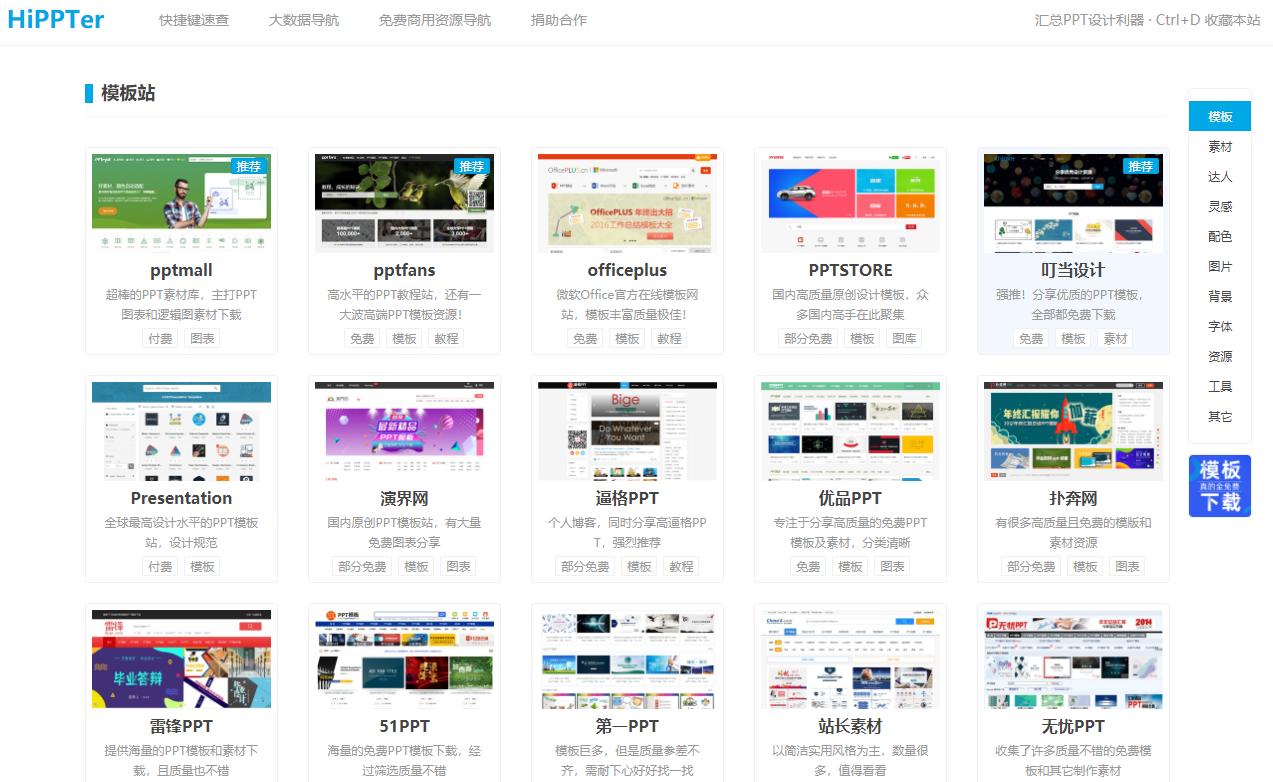Open the officeplus preview image
The image size is (1273, 782).
pyautogui.click(x=627, y=204)
